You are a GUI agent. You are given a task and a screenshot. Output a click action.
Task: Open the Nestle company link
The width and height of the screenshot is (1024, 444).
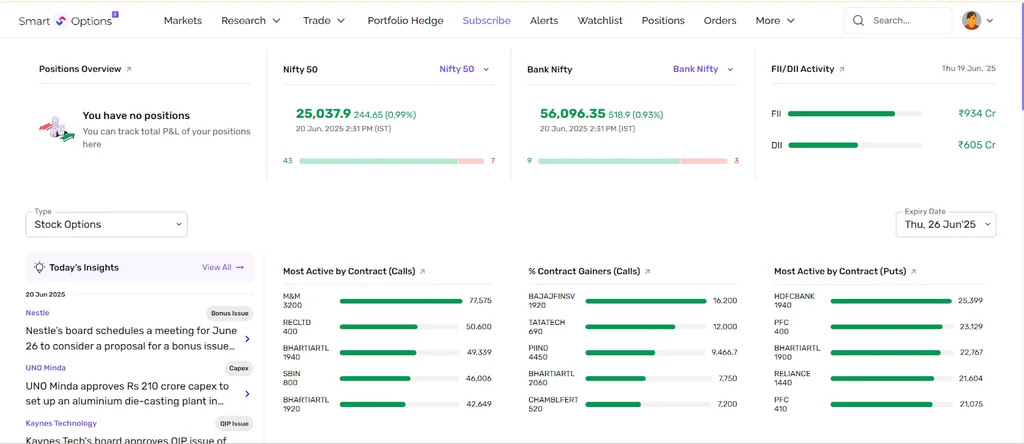point(37,313)
